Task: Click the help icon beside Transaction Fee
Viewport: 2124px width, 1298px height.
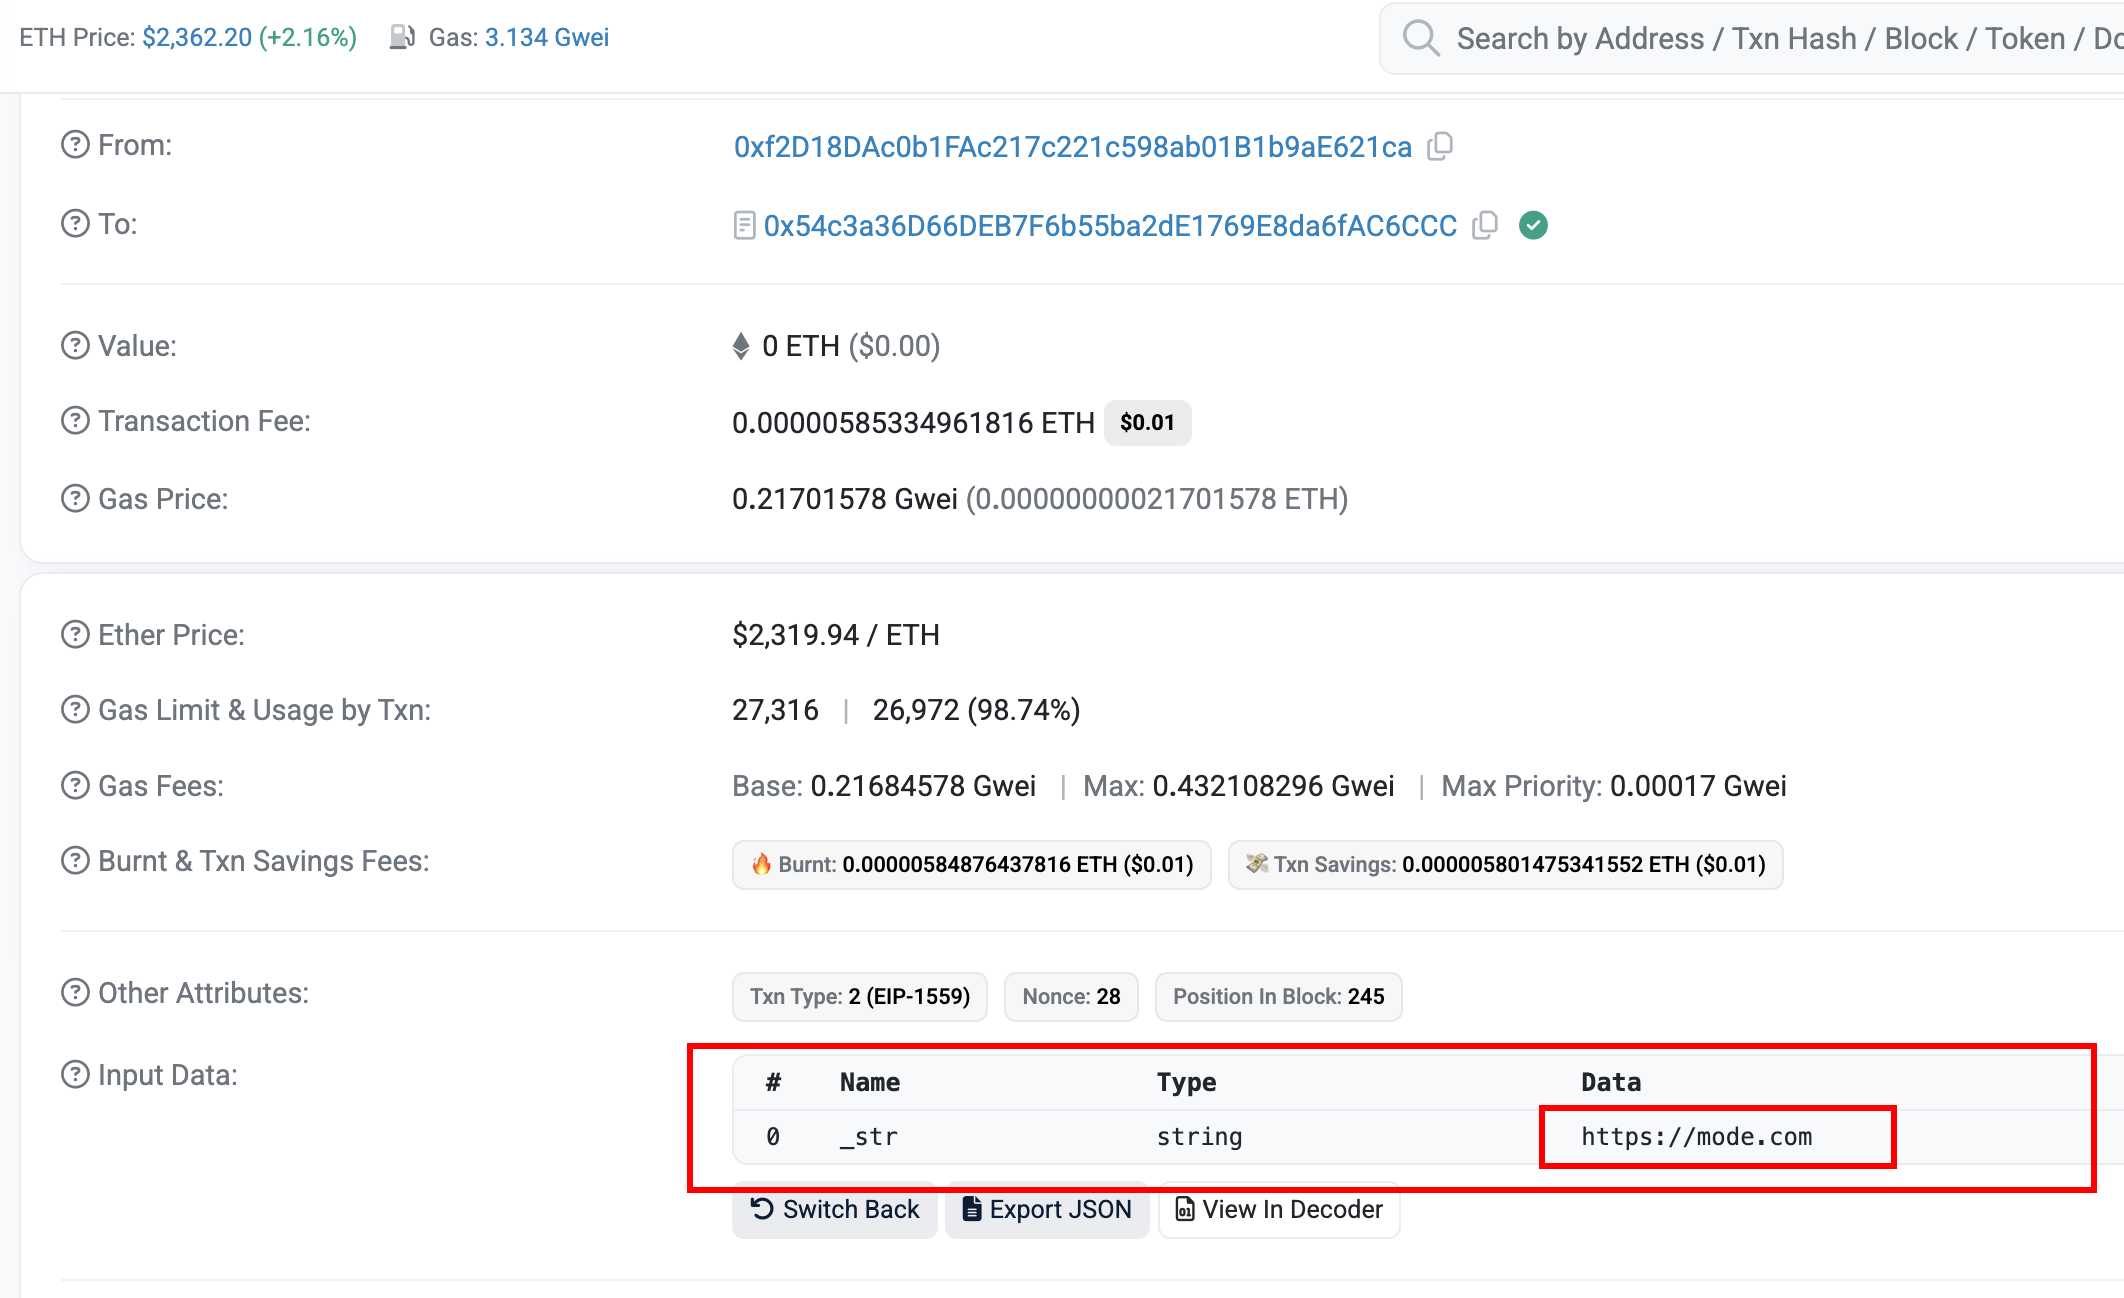Action: (x=75, y=421)
